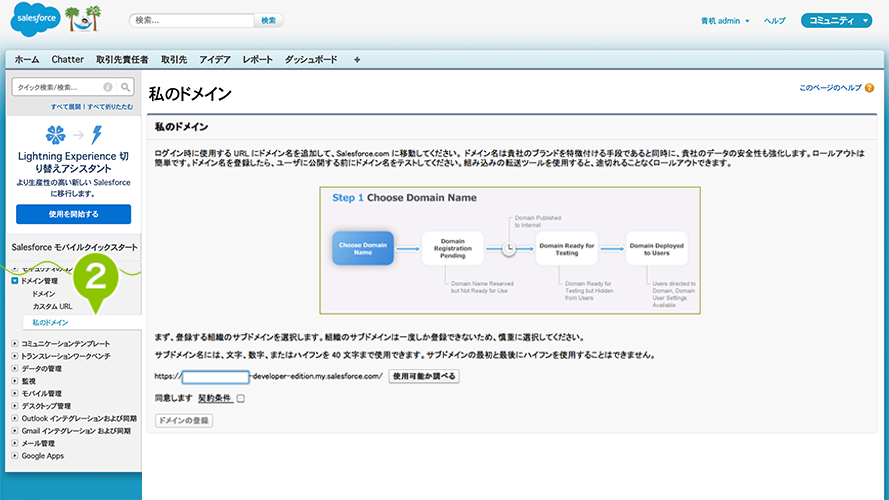Click the subdomain name input field

pos(215,377)
